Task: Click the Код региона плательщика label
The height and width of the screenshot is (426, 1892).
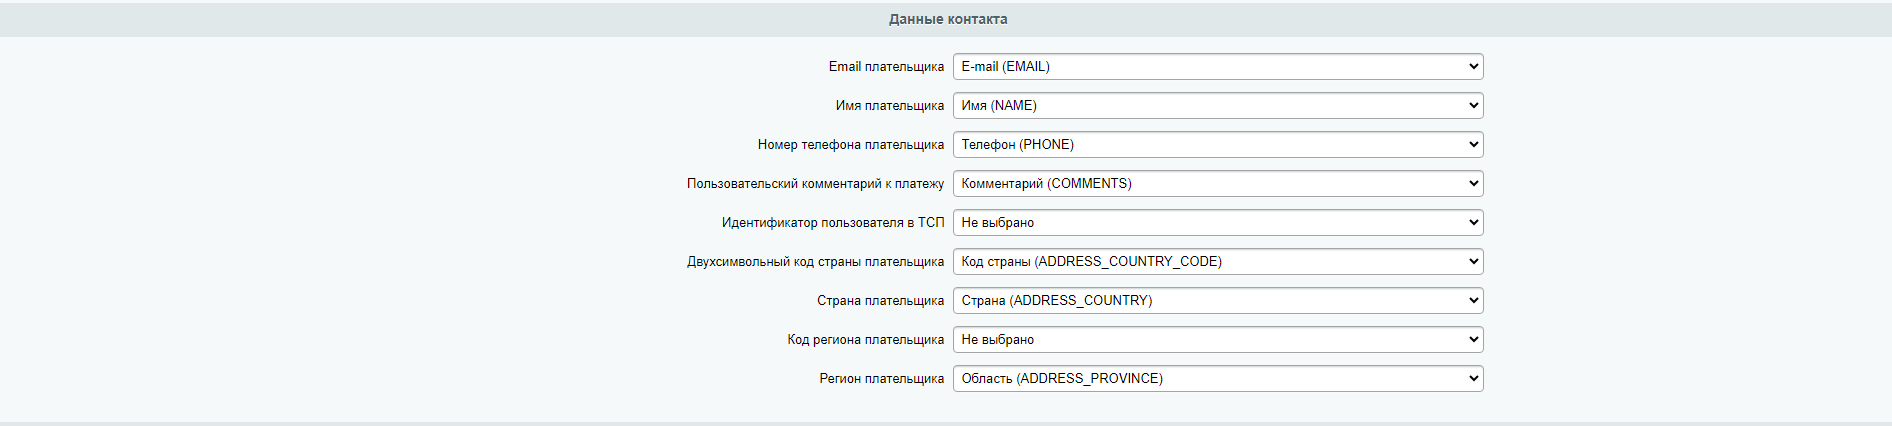Action: point(865,340)
